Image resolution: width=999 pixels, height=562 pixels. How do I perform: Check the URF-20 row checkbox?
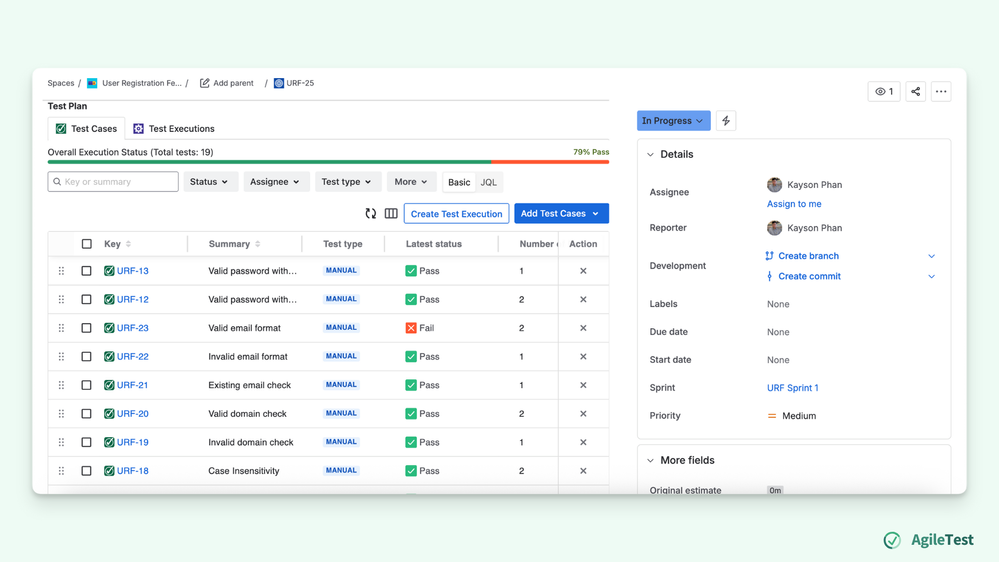pyautogui.click(x=87, y=414)
